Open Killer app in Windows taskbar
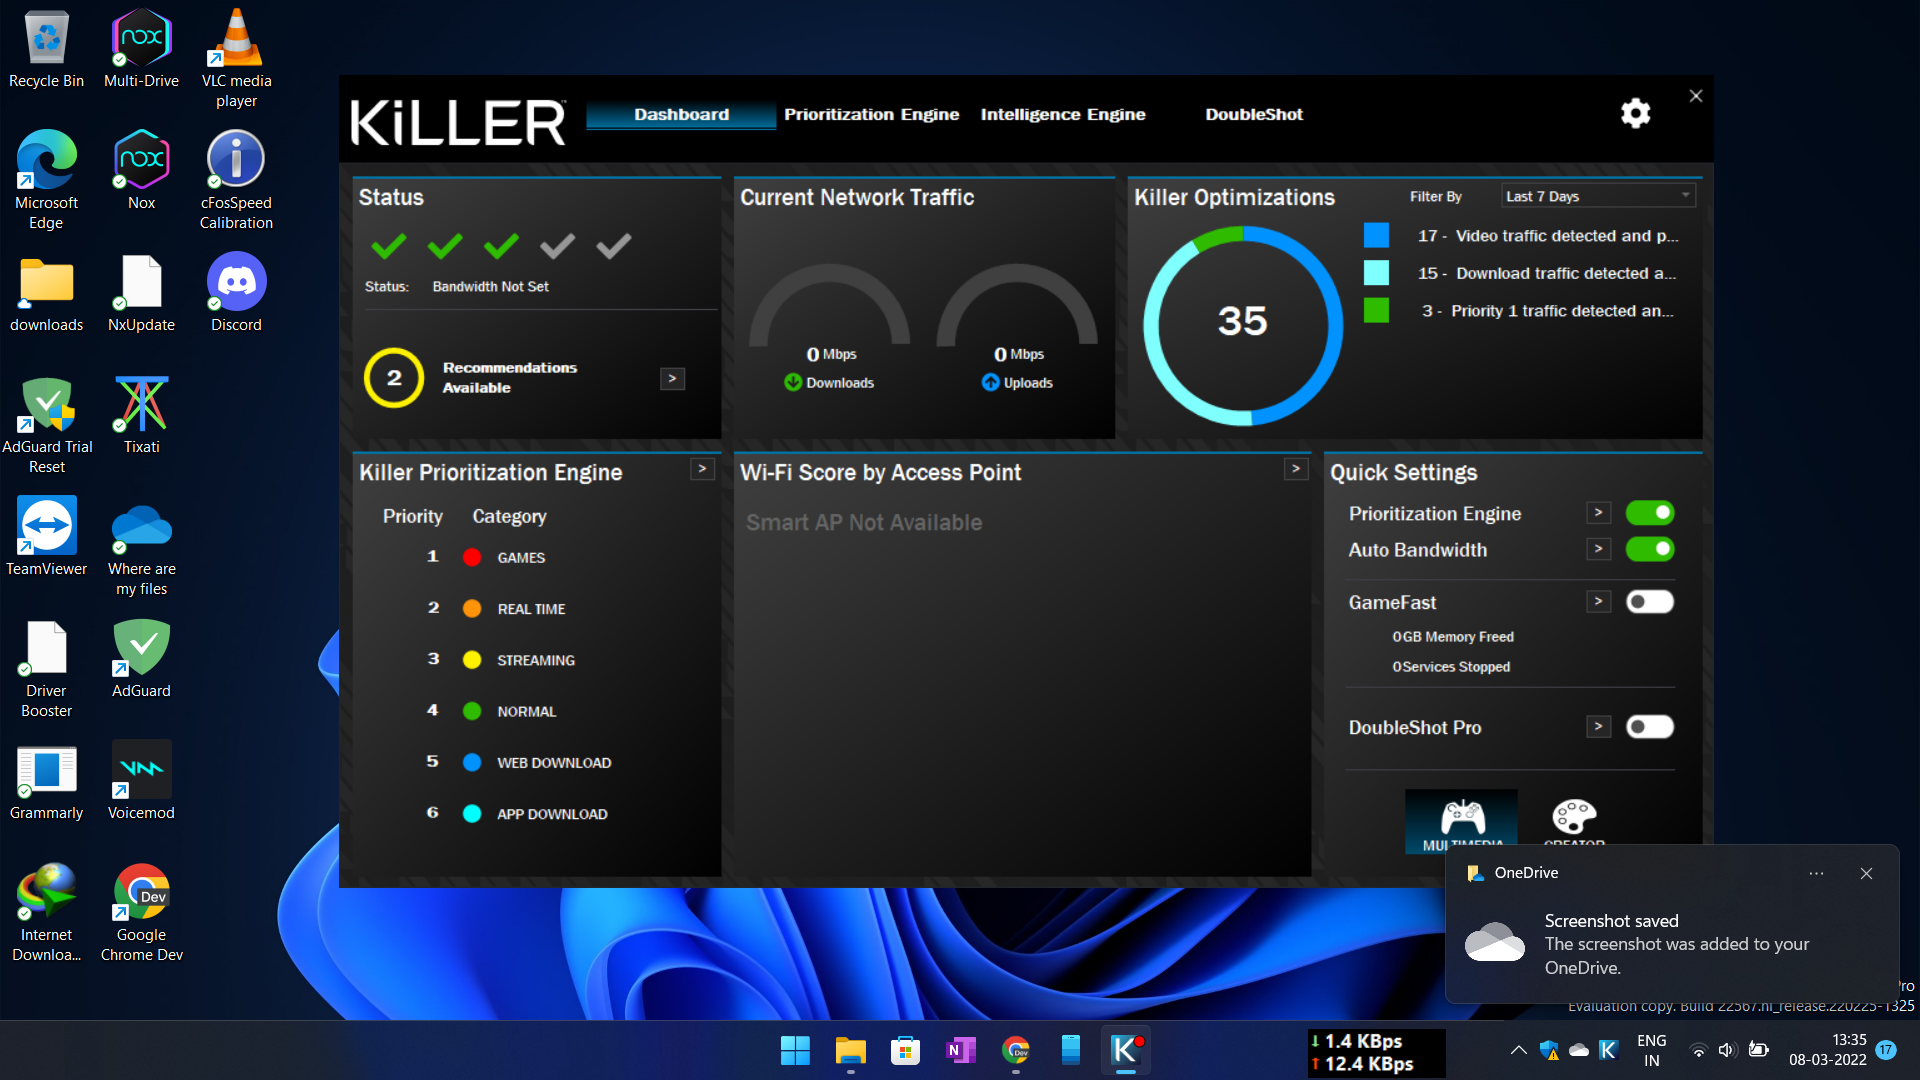 tap(1126, 1050)
